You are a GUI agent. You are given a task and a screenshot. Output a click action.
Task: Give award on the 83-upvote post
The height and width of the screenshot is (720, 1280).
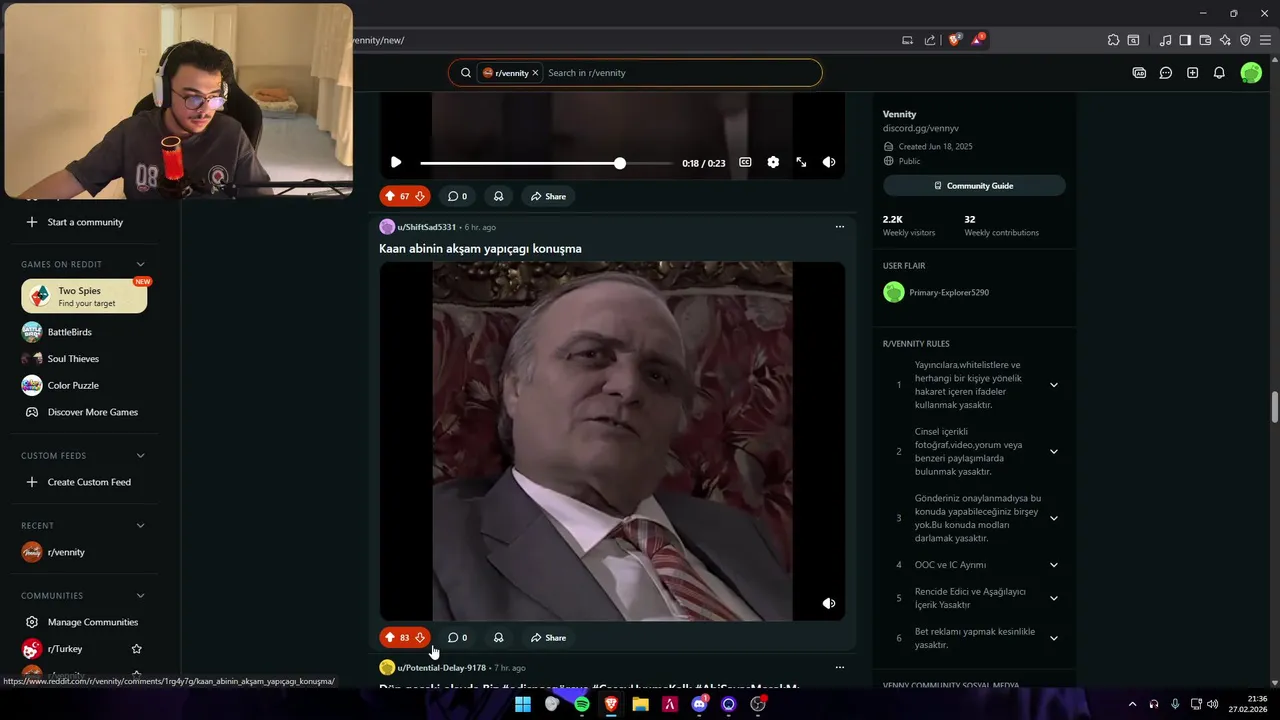[x=498, y=637]
